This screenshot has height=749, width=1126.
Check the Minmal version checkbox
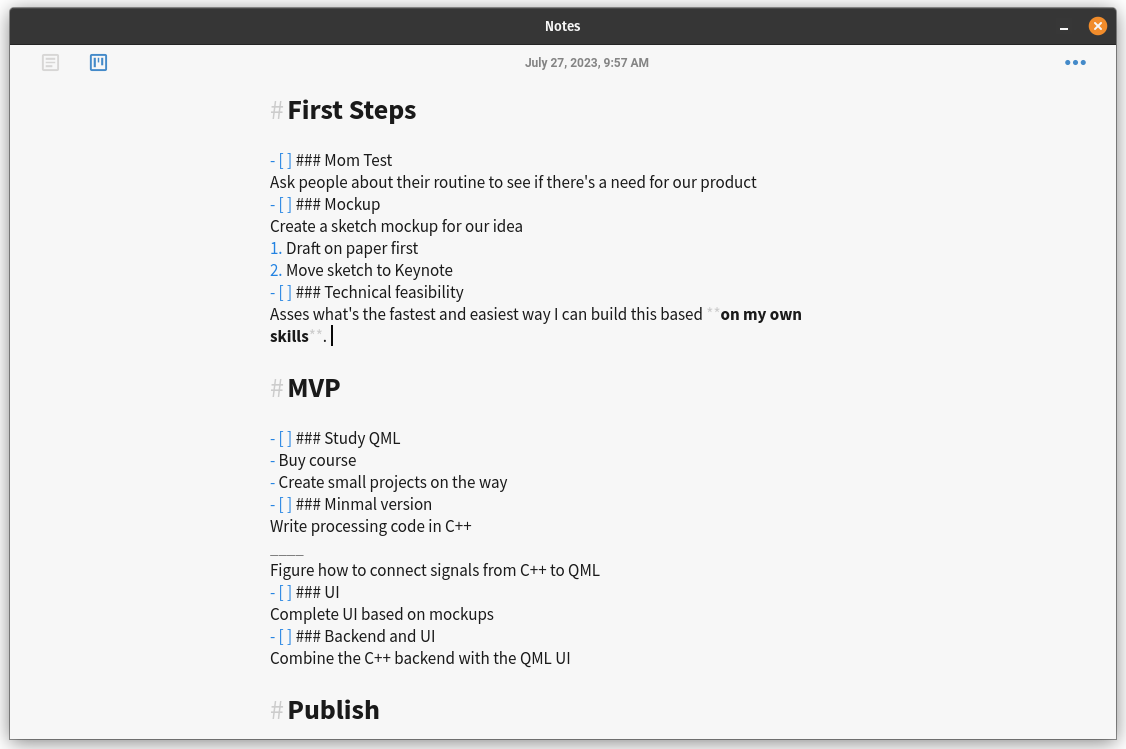click(283, 504)
